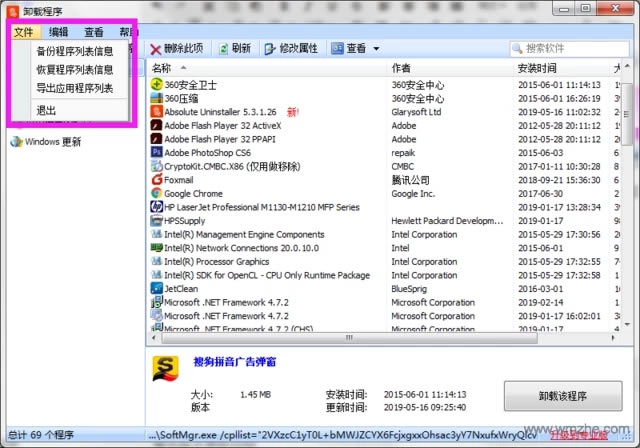Click the search magnifier icon
This screenshot has width=640, height=448.
[x=517, y=49]
